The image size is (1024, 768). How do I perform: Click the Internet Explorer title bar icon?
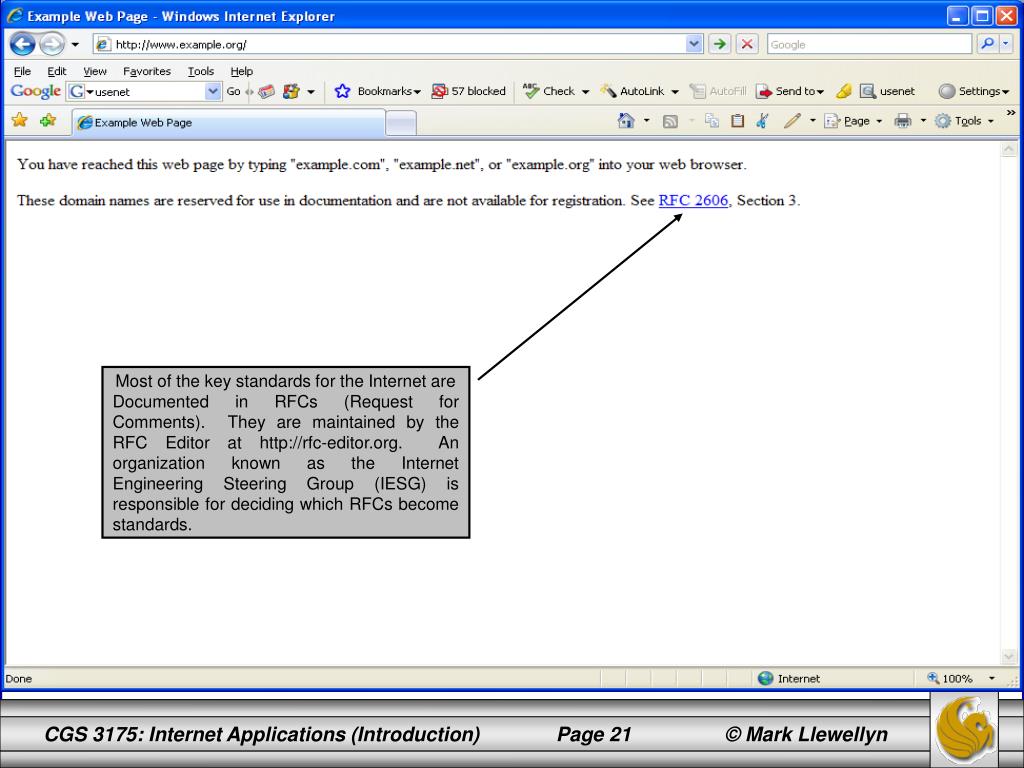pos(15,16)
